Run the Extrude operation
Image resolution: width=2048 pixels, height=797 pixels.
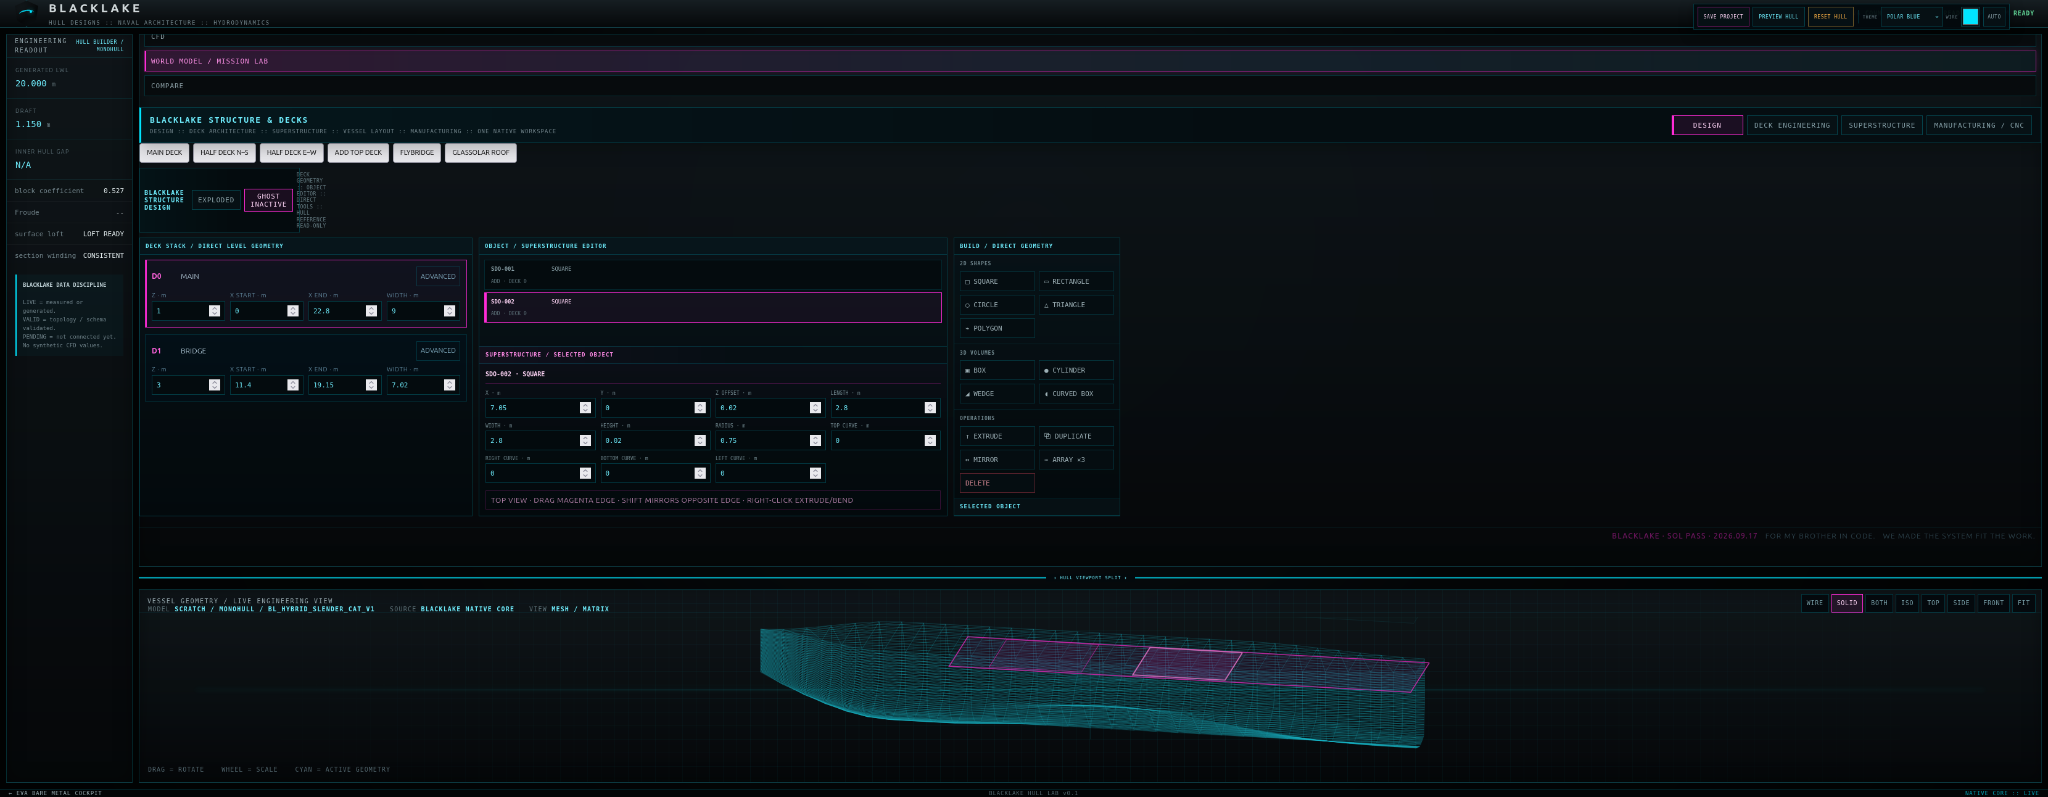pyautogui.click(x=996, y=436)
